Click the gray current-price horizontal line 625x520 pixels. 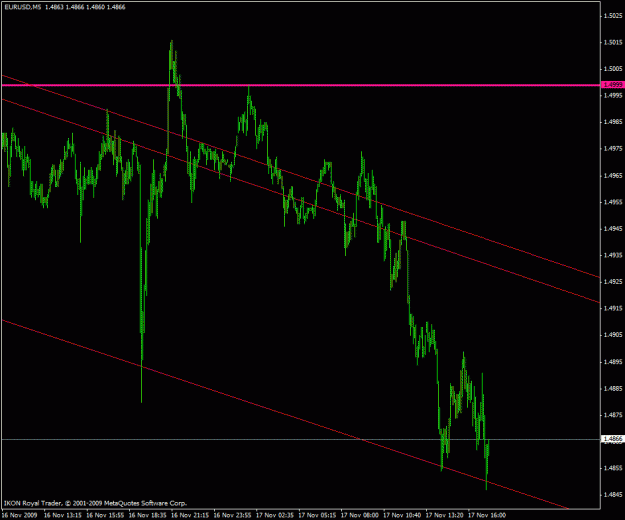click(301, 439)
